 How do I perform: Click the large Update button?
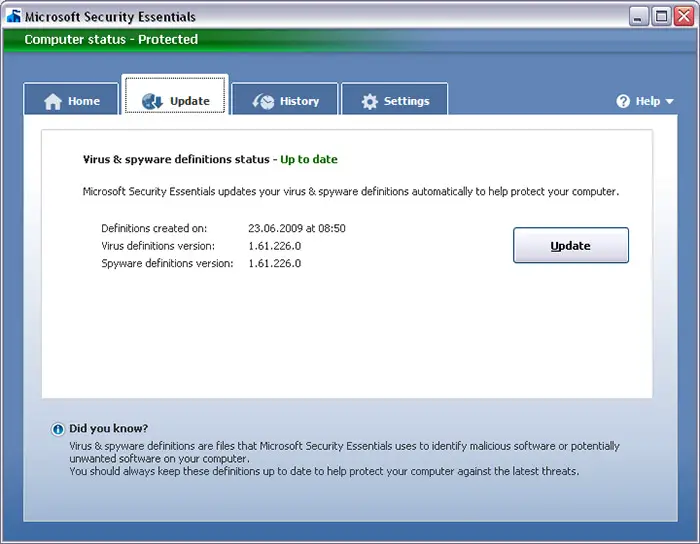pyautogui.click(x=571, y=245)
